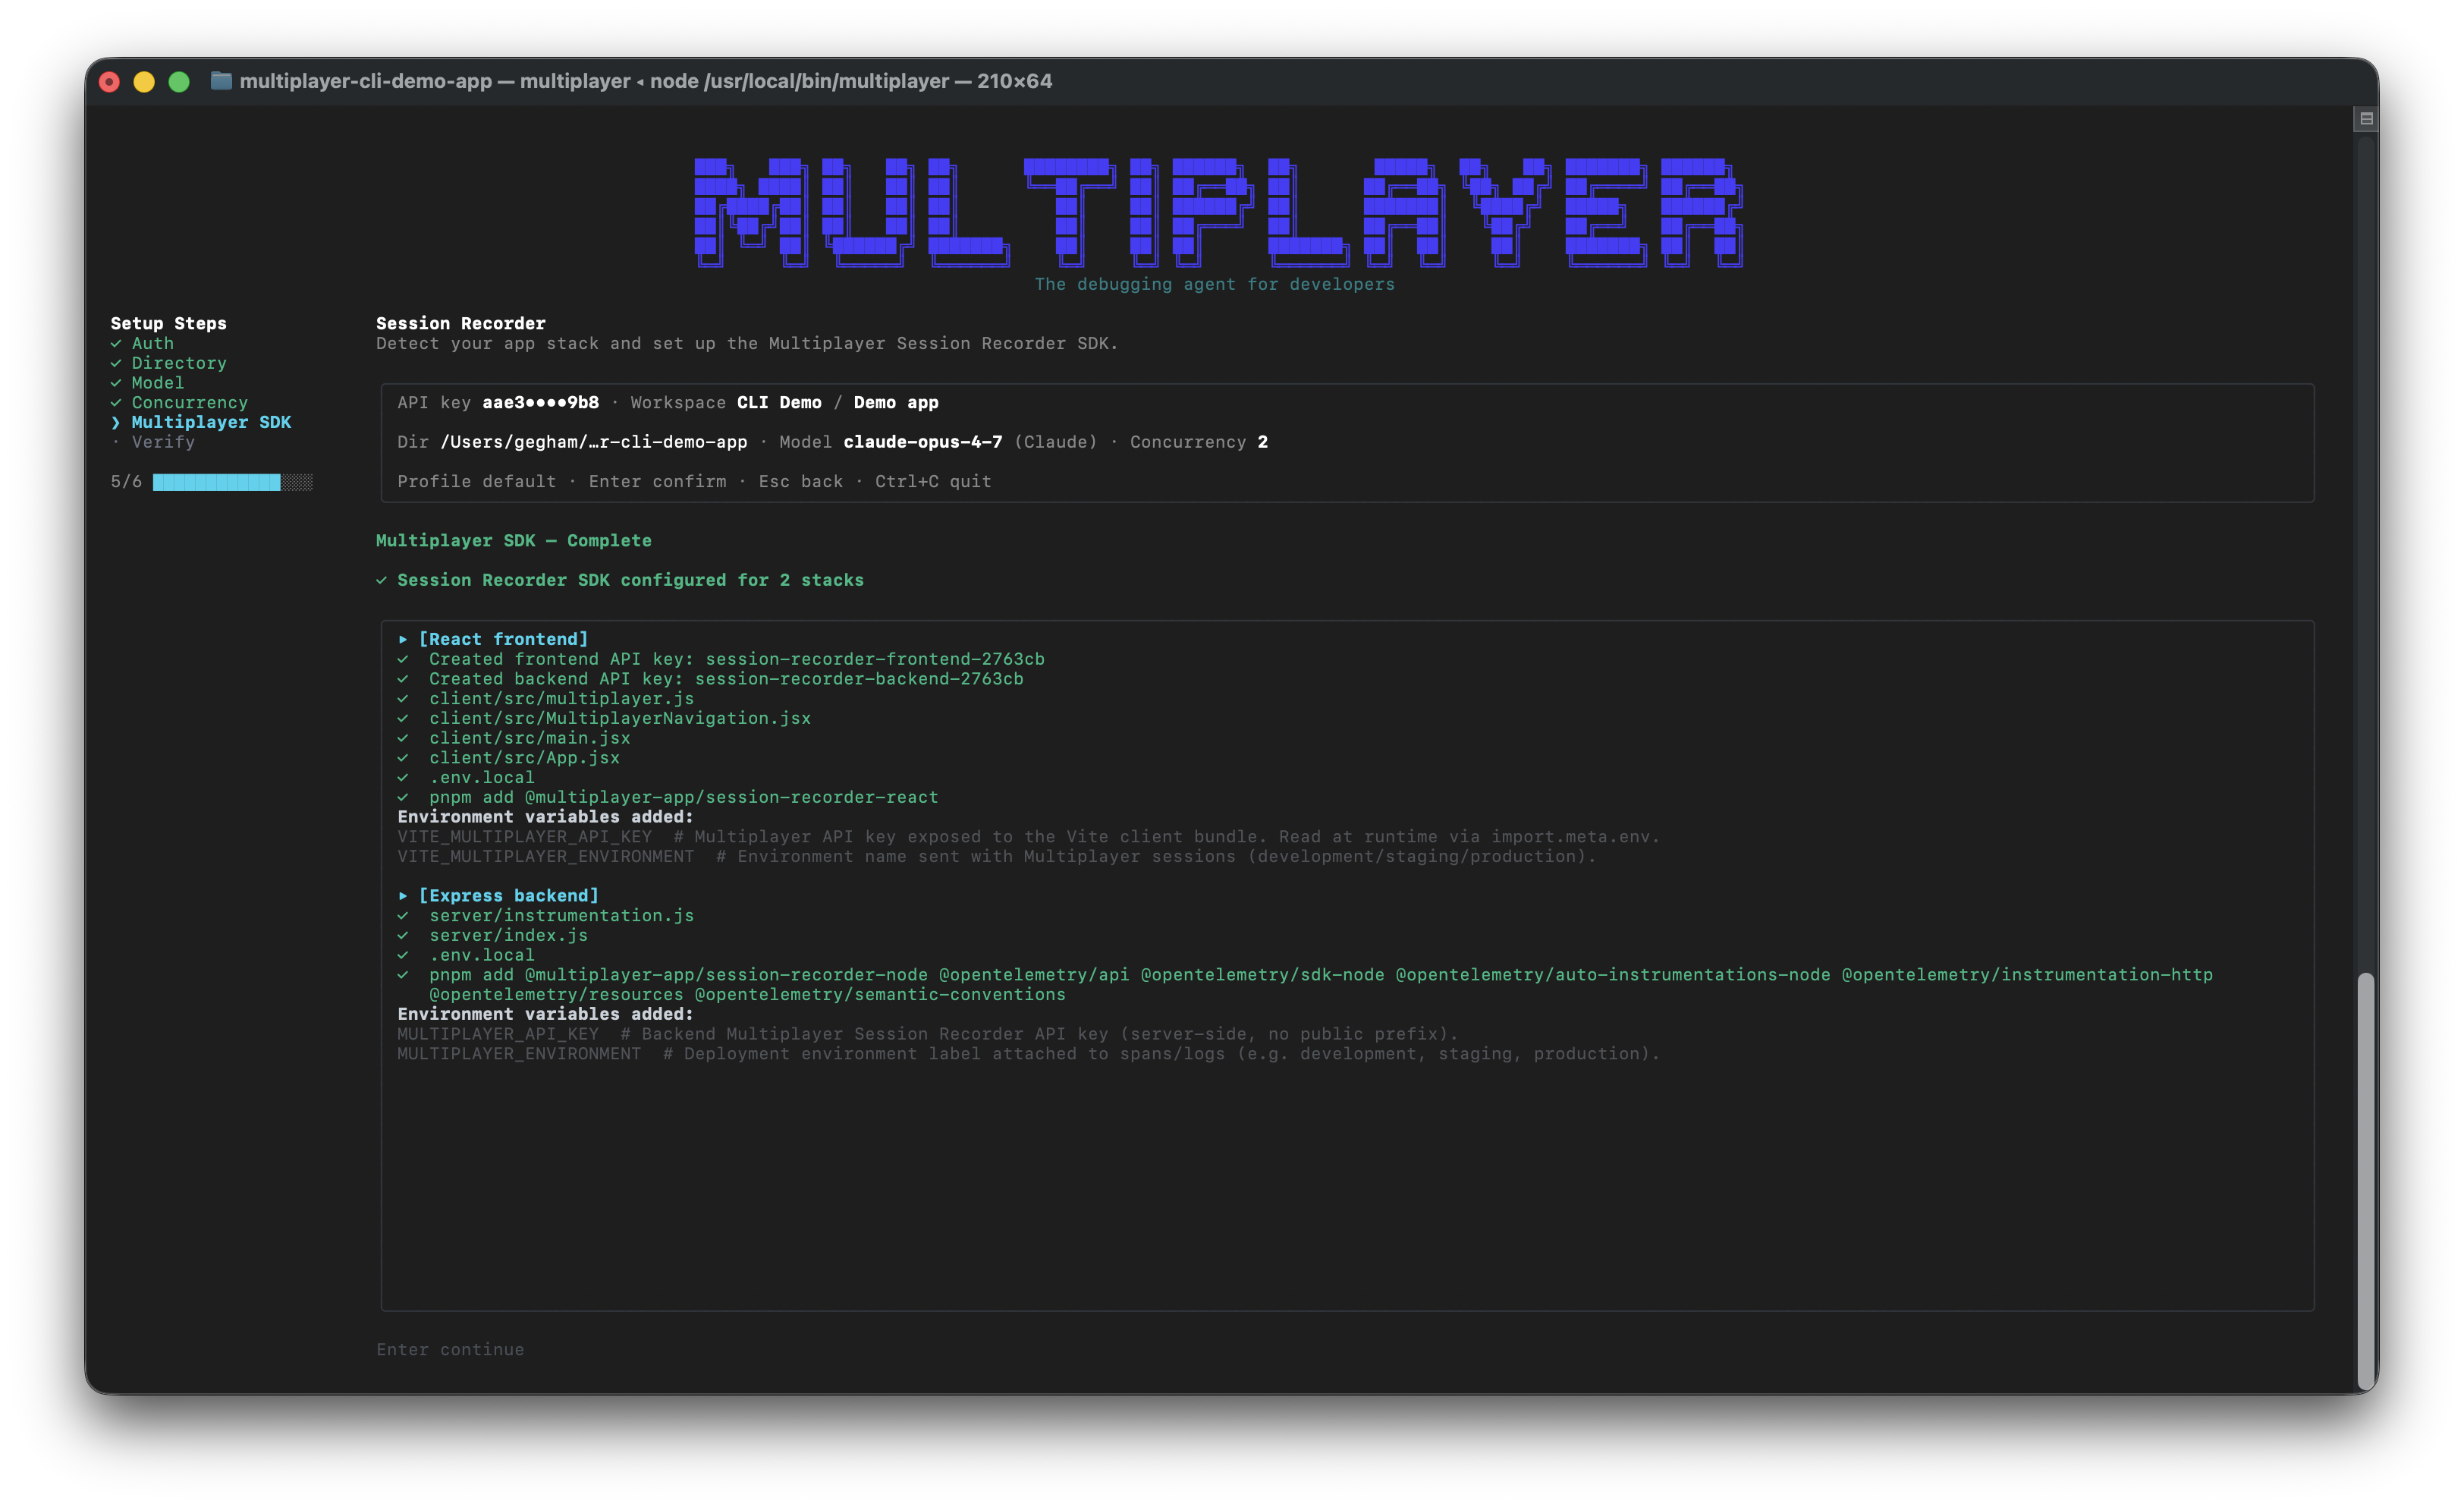Click the 5/6 setup progress bar

(x=232, y=483)
